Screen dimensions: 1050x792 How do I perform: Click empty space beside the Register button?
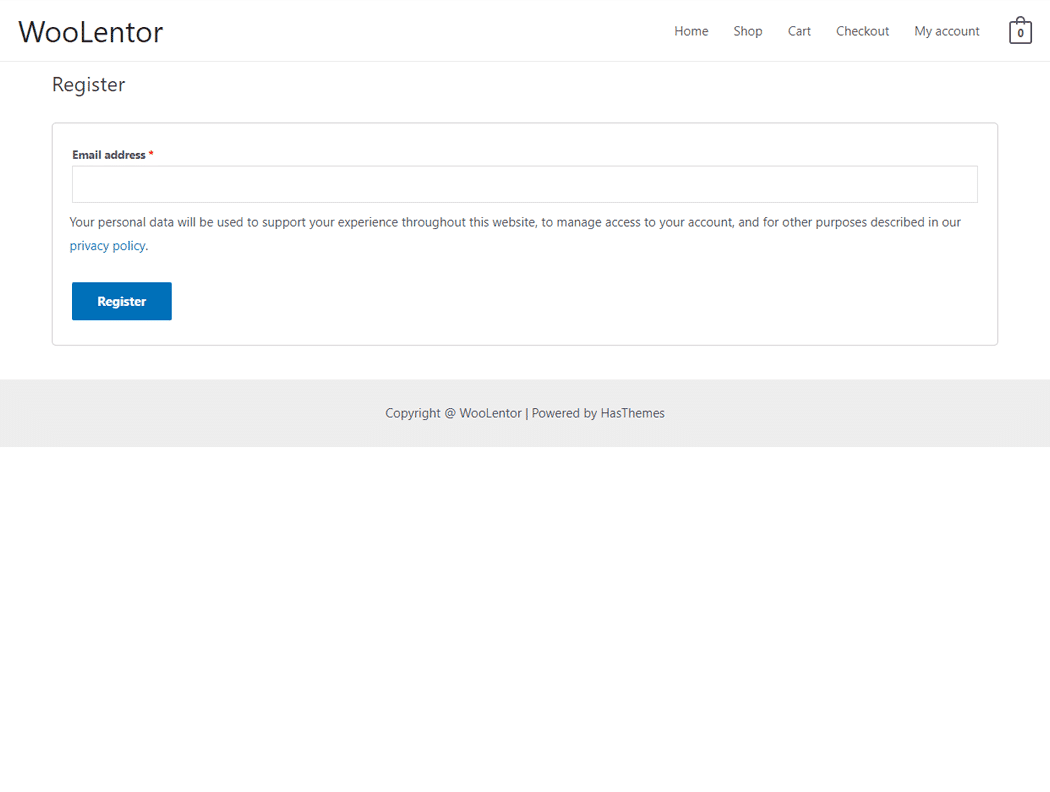click(500, 301)
